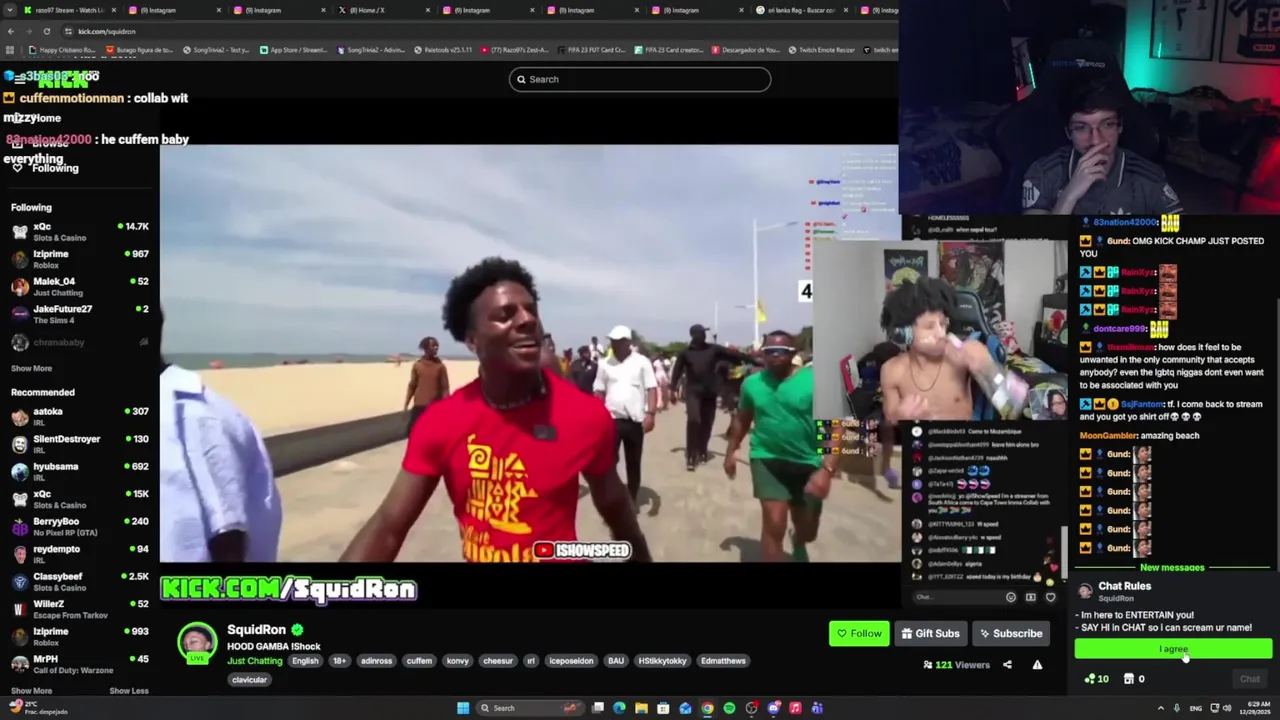Switch to razo97 Stream browser tab
The image size is (1280, 720).
click(68, 10)
